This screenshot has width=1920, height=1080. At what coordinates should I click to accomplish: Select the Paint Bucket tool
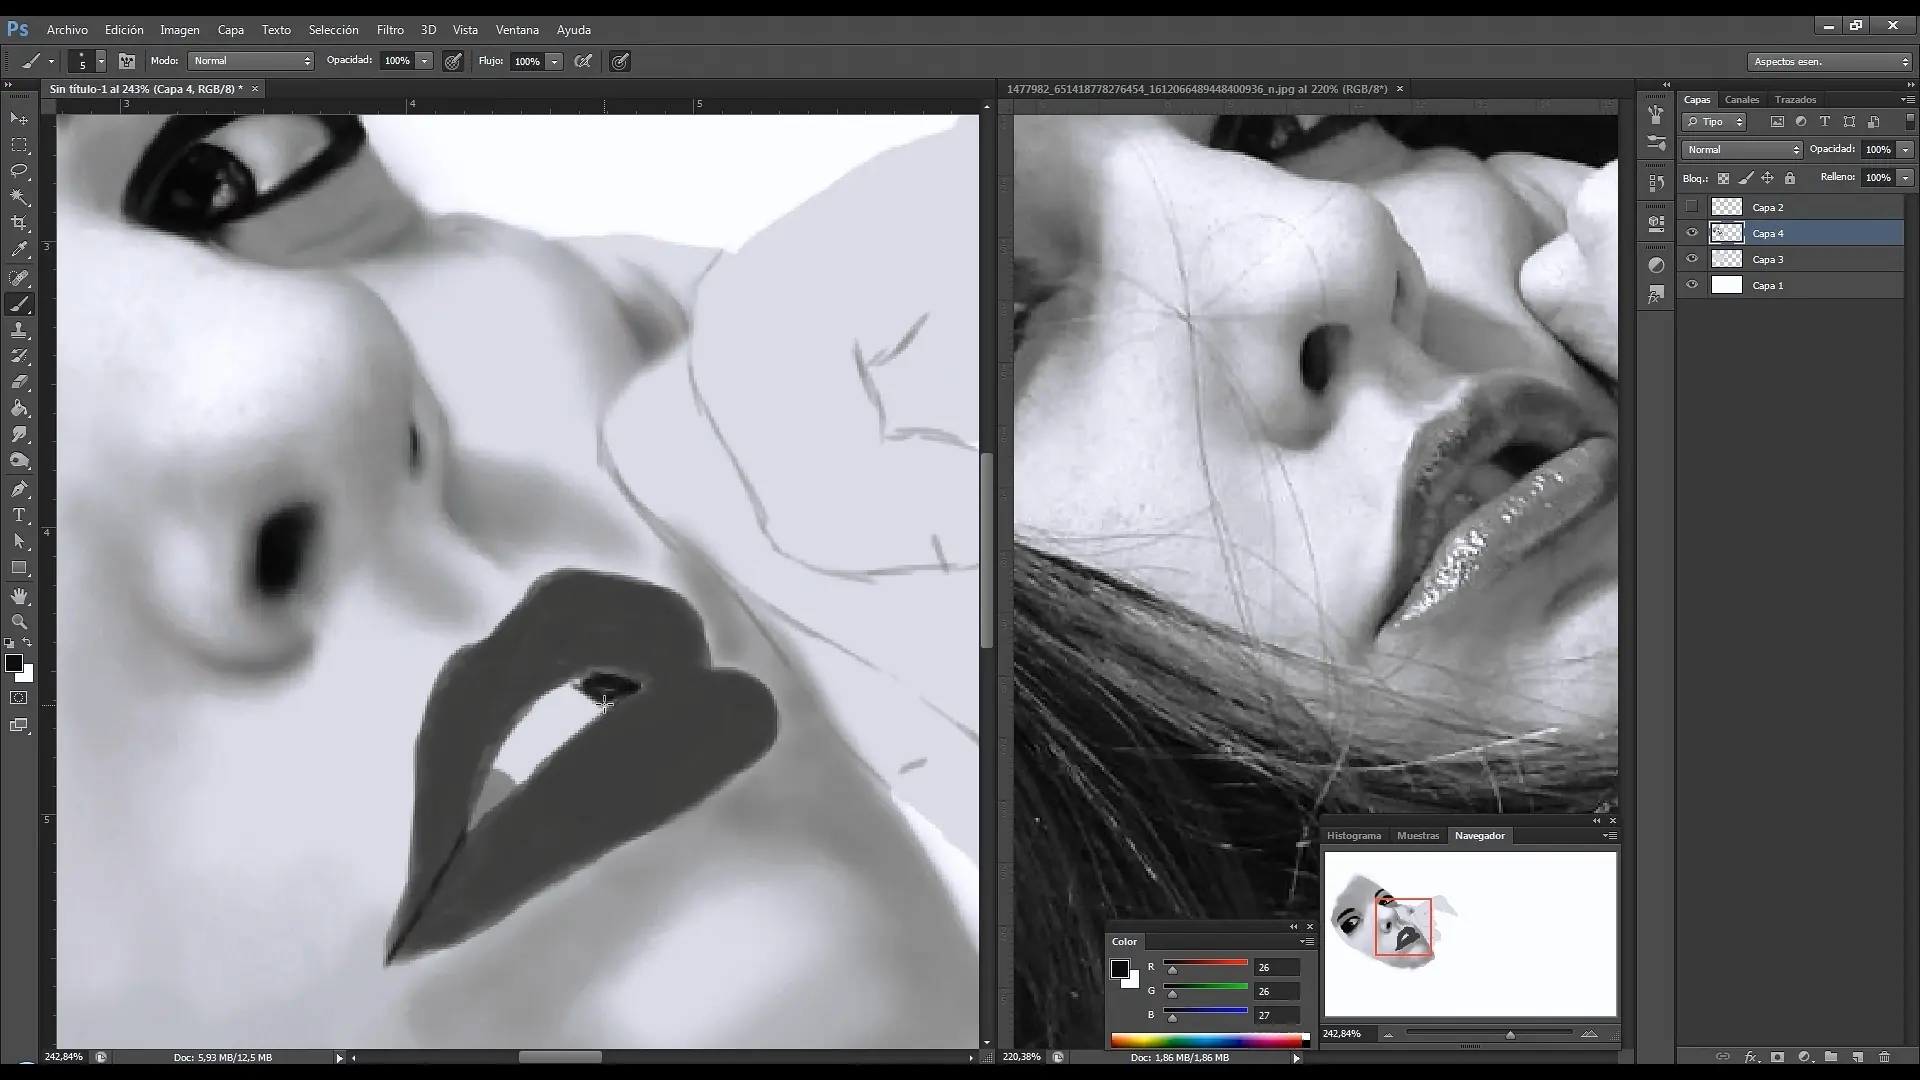(x=19, y=408)
